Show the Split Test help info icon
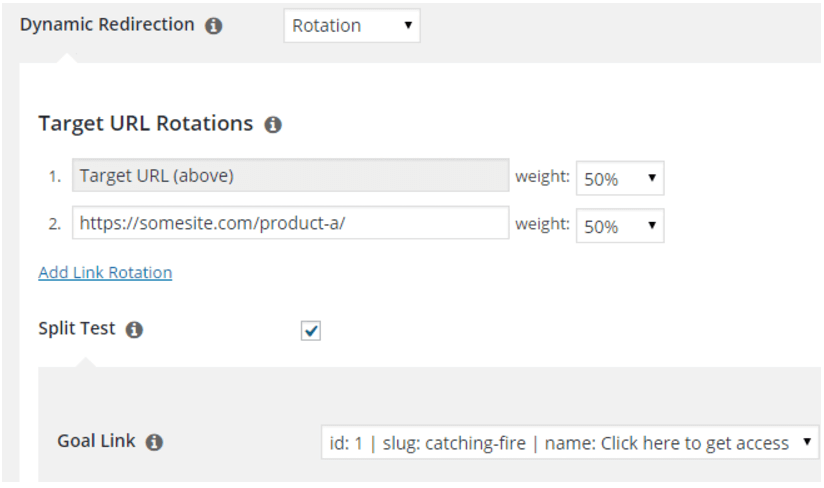Image resolution: width=824 pixels, height=488 pixels. (x=134, y=330)
